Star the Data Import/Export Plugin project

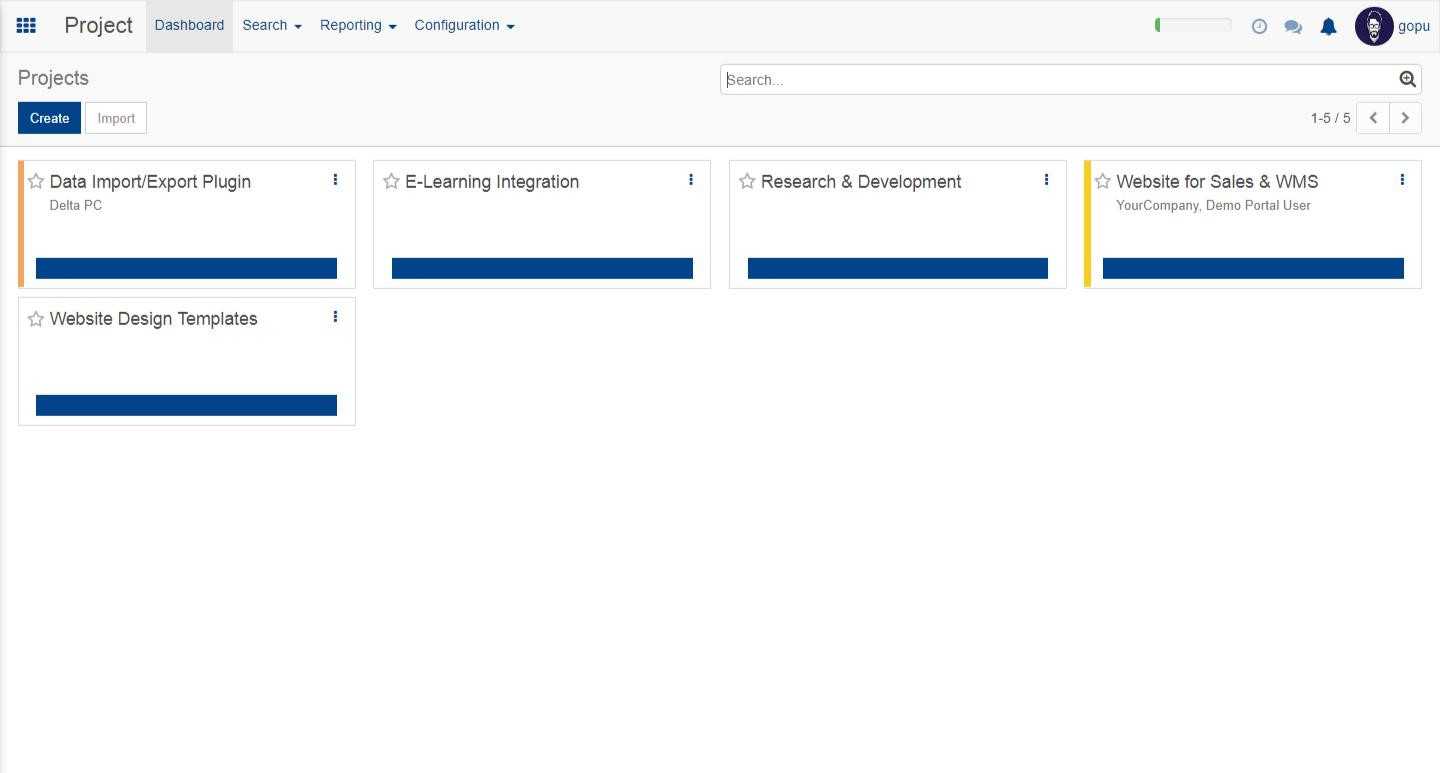click(x=36, y=181)
